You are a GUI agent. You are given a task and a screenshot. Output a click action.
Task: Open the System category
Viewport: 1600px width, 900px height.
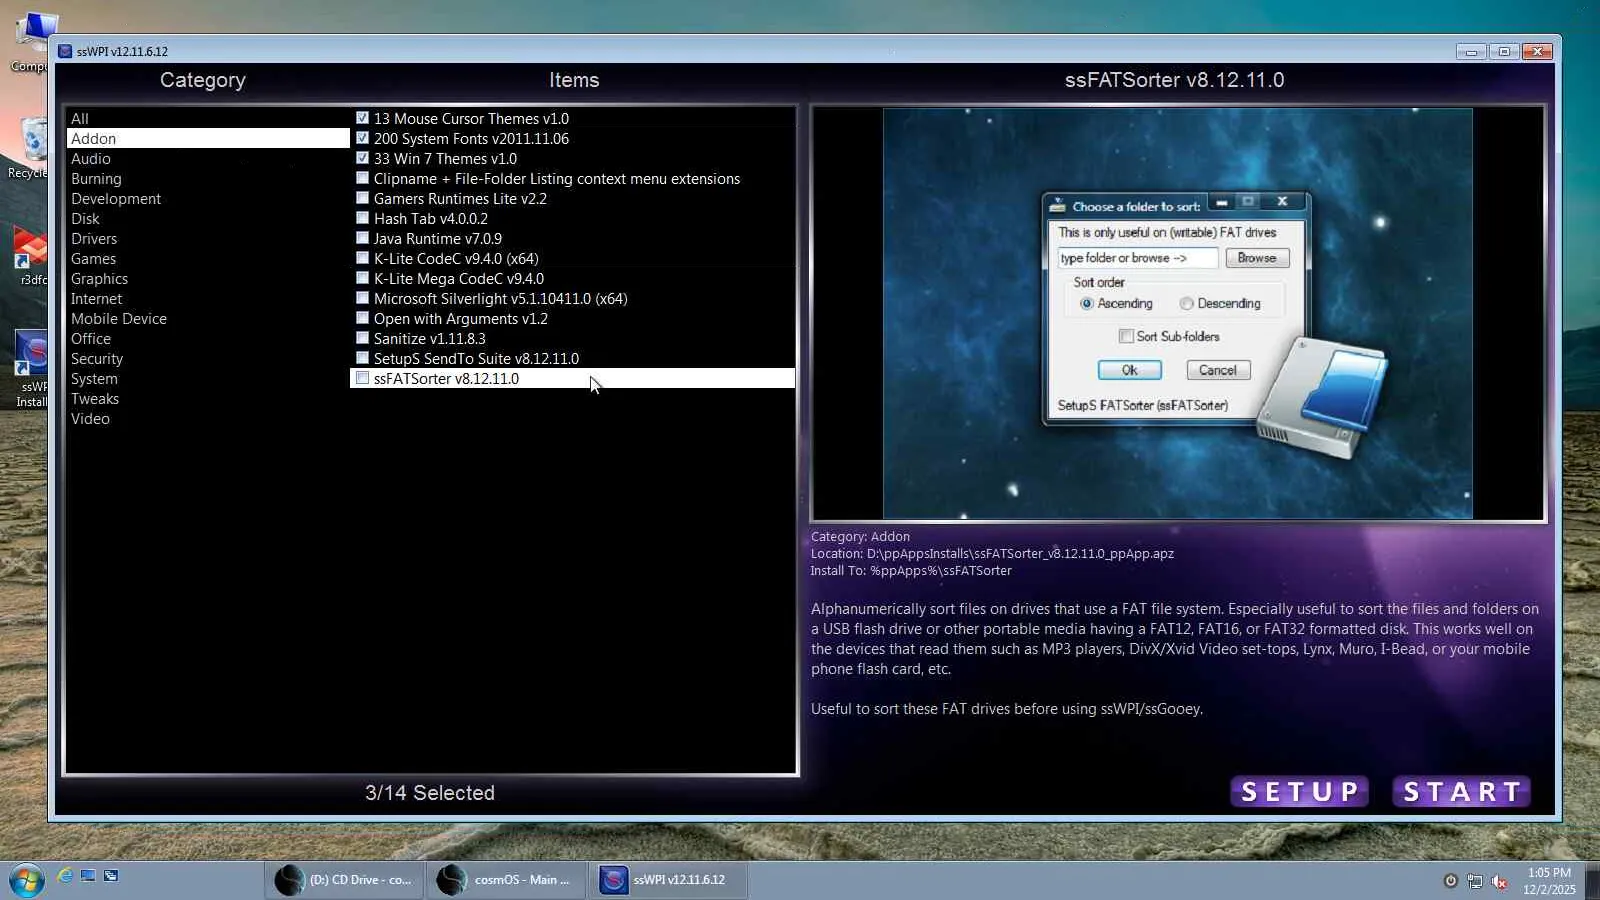pyautogui.click(x=208, y=379)
